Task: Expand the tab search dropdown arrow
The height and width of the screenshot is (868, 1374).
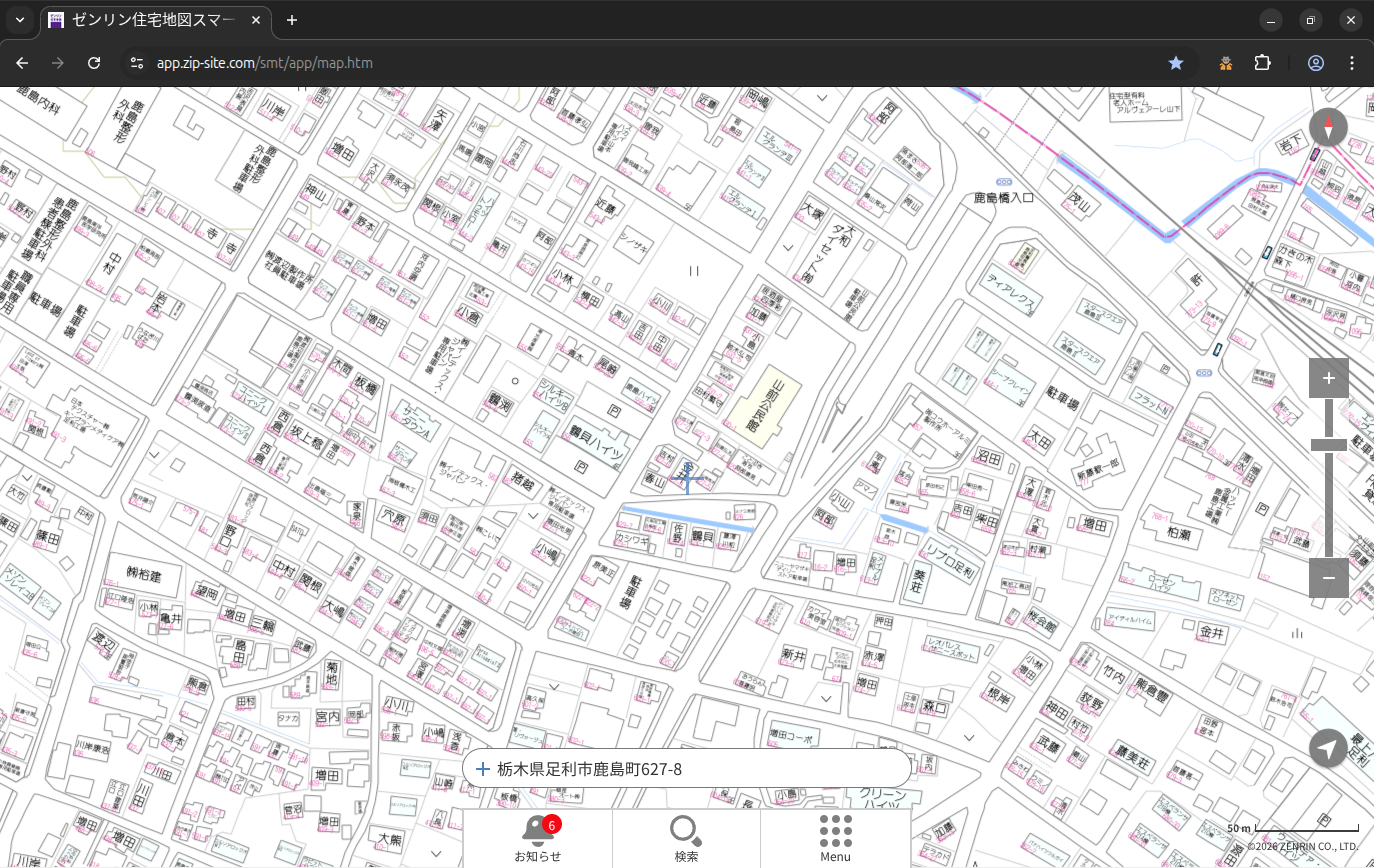Action: click(20, 20)
